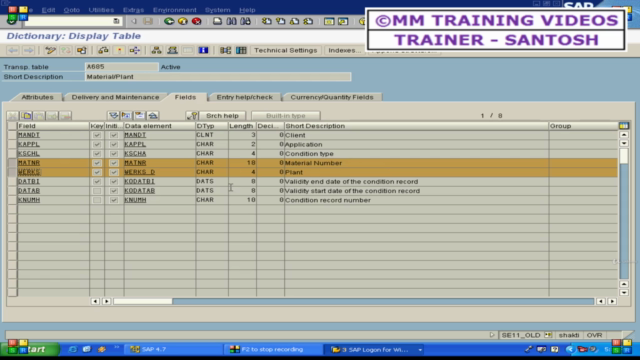Click the Previous Page icon

pyautogui.click(x=280, y=21)
